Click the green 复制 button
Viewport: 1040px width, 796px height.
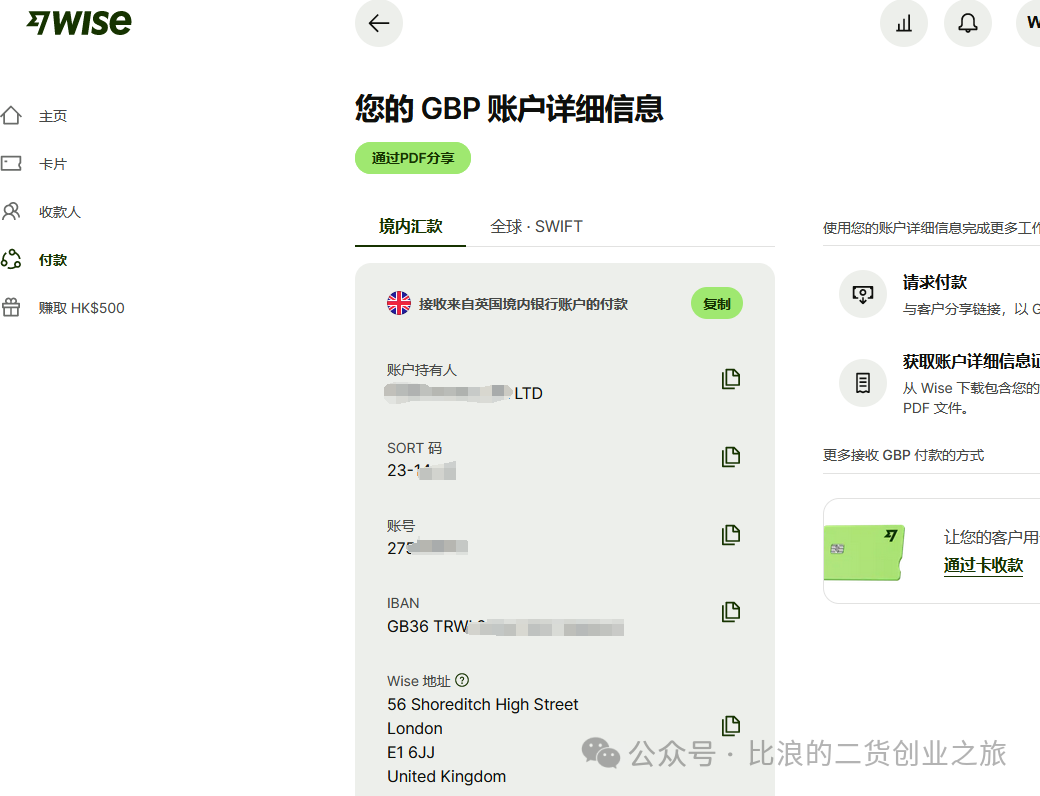717,304
